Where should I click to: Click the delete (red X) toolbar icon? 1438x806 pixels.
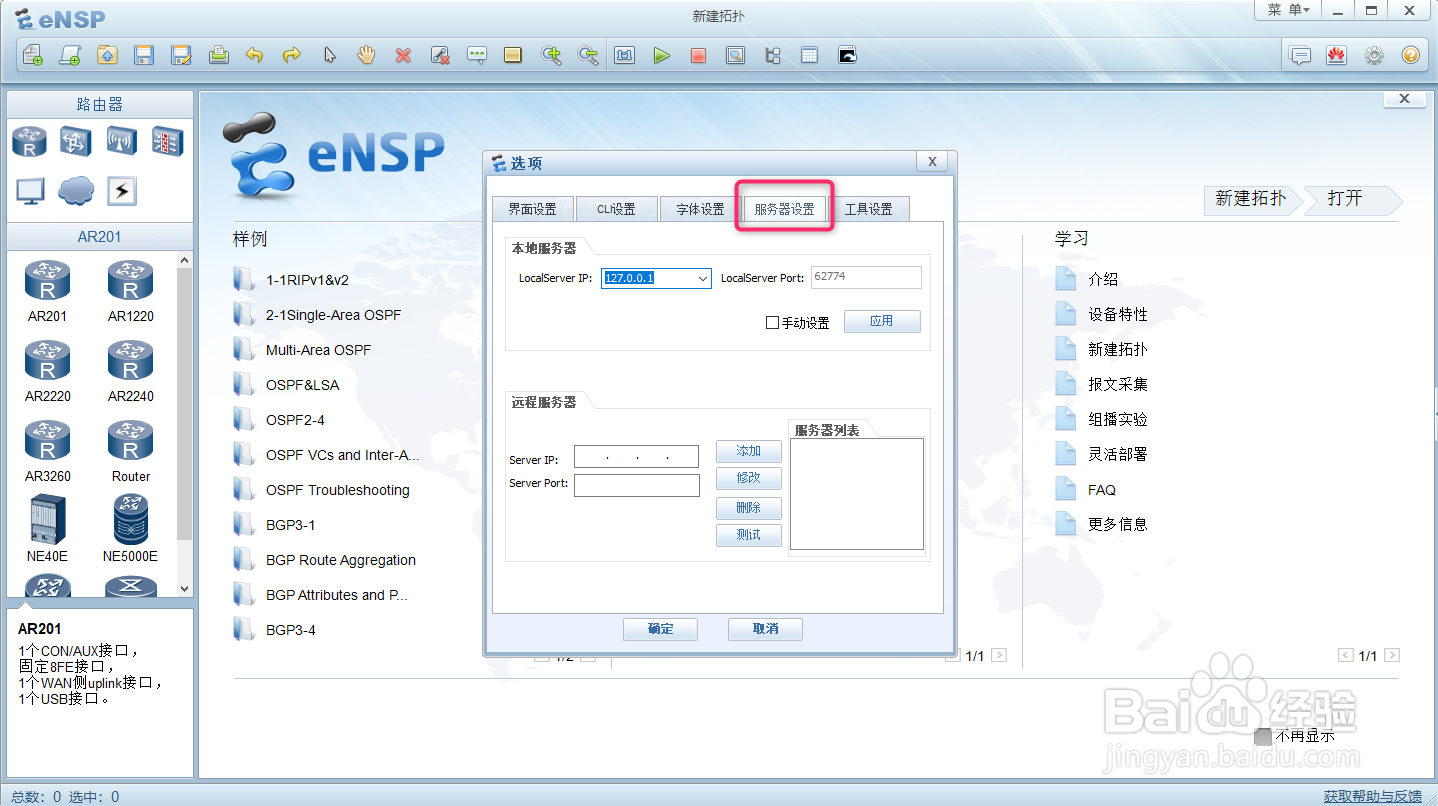click(403, 55)
